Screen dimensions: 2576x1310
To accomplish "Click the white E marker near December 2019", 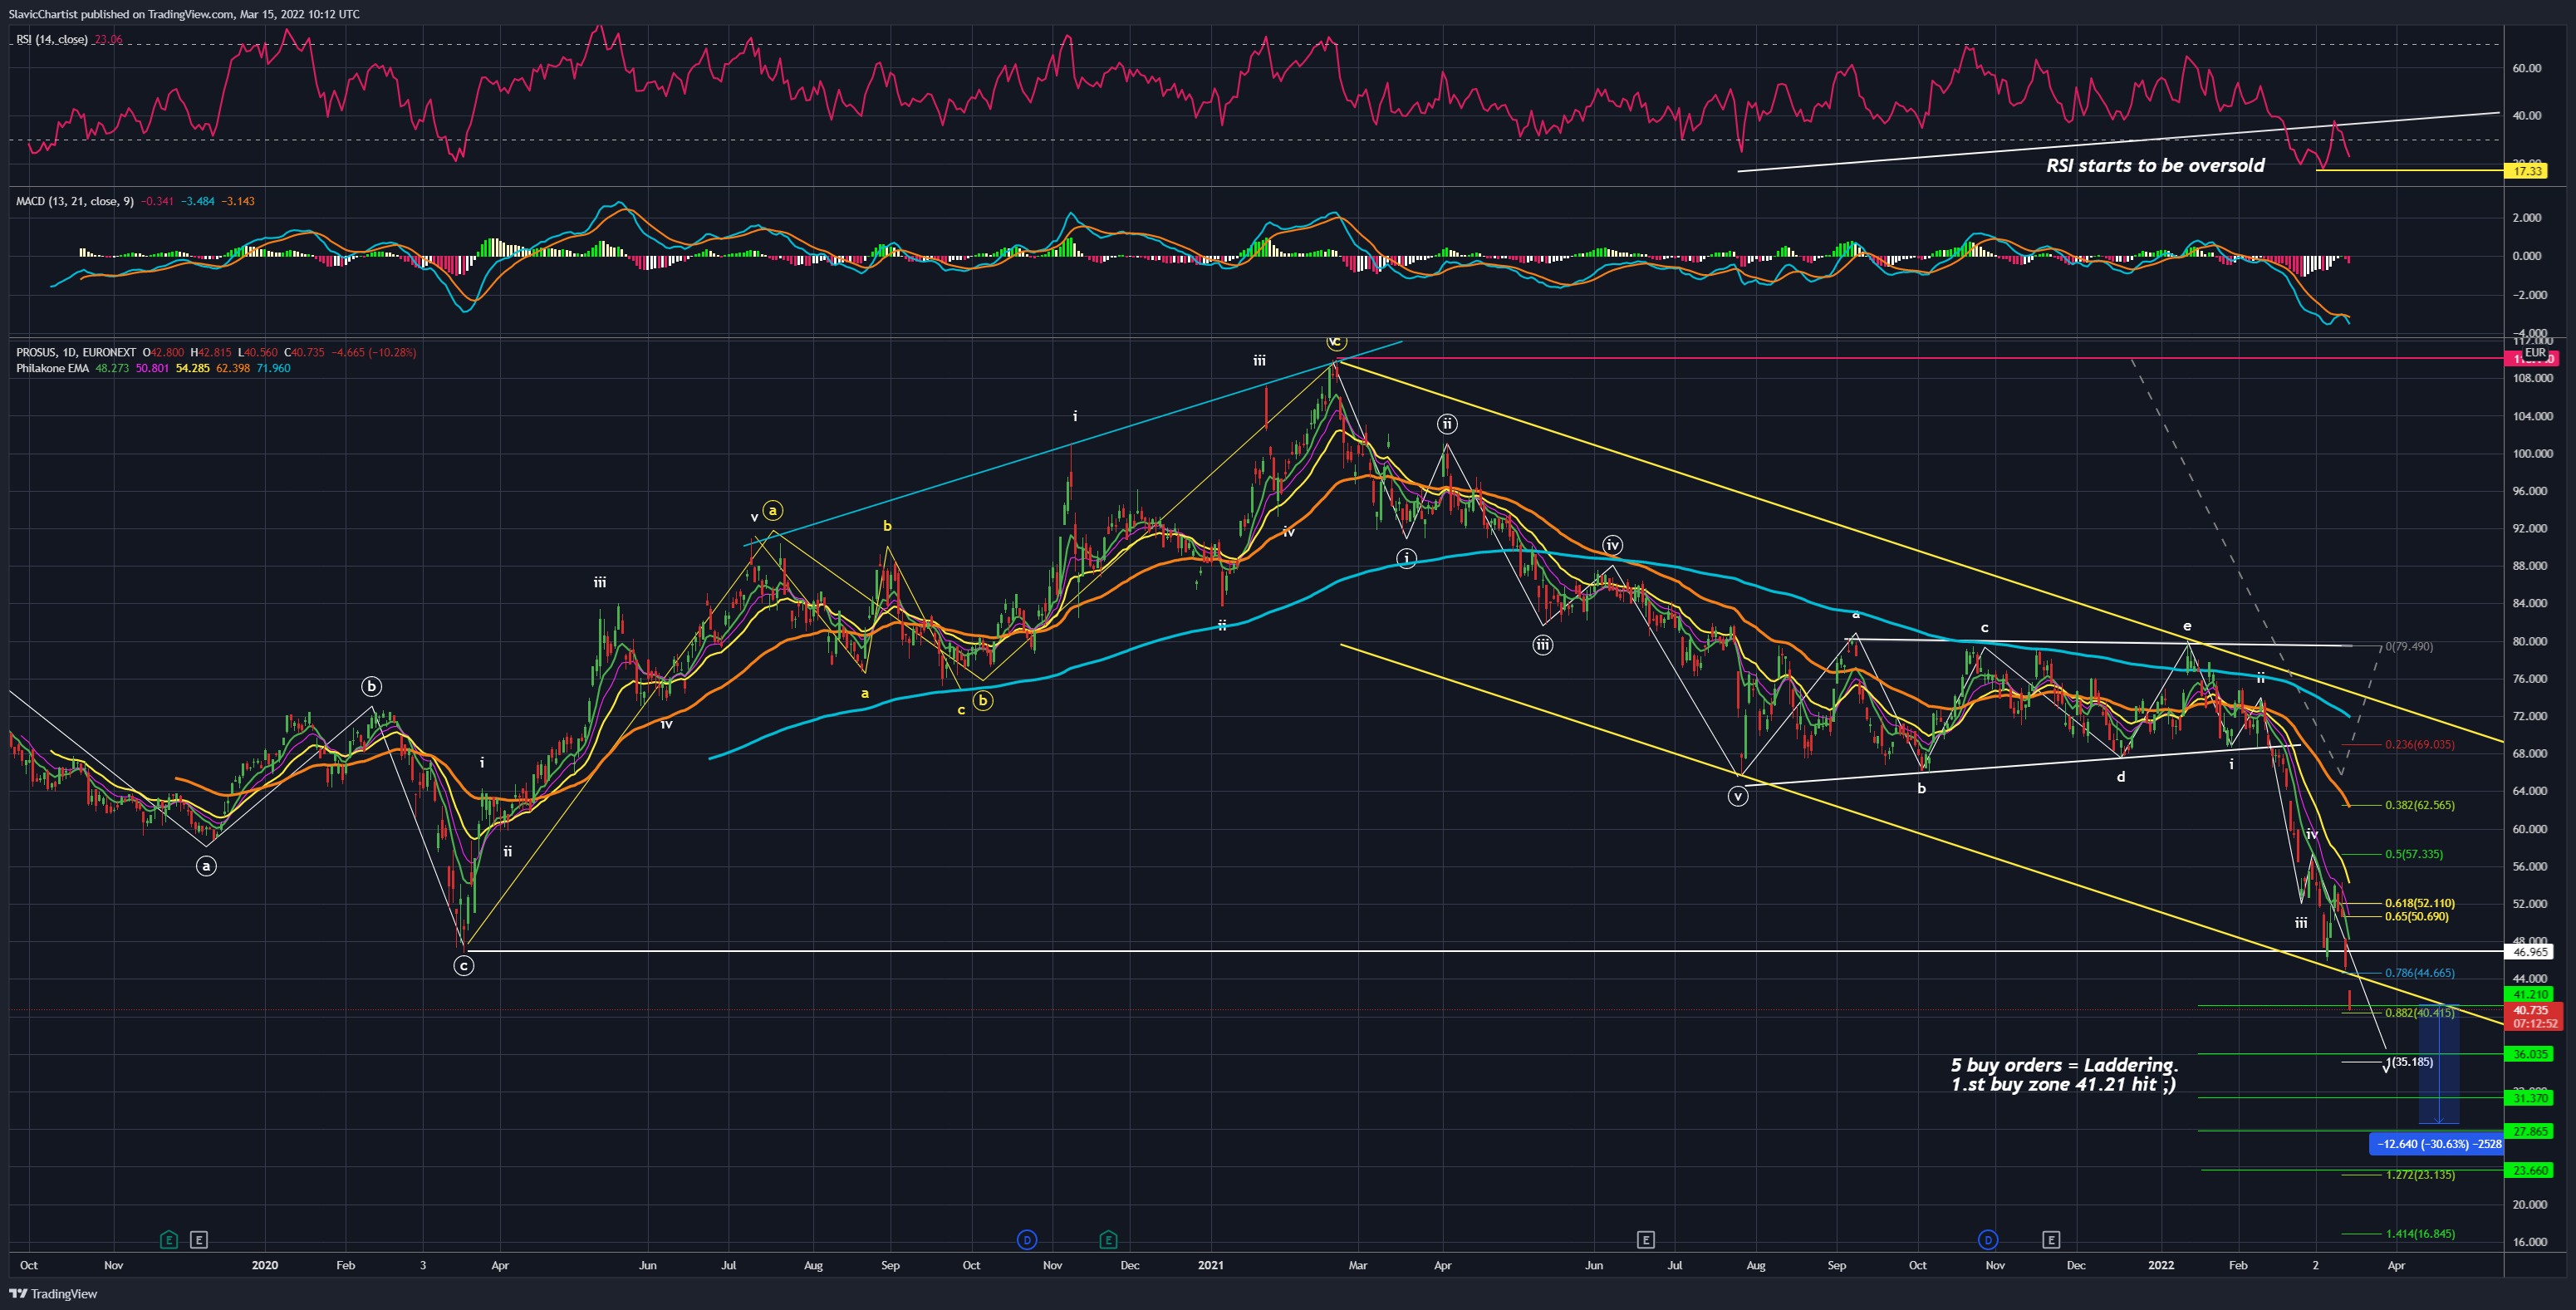I will [199, 1240].
